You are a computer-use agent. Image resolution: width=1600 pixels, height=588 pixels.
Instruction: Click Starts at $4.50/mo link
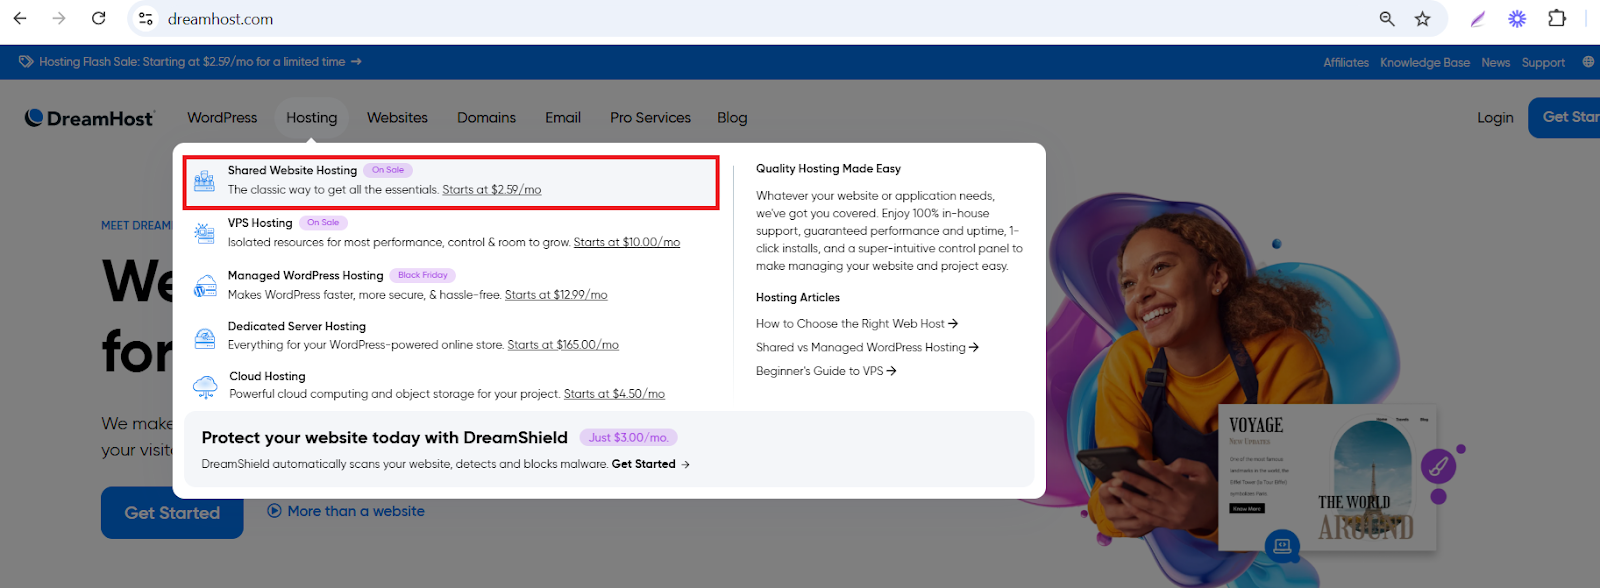tap(614, 394)
